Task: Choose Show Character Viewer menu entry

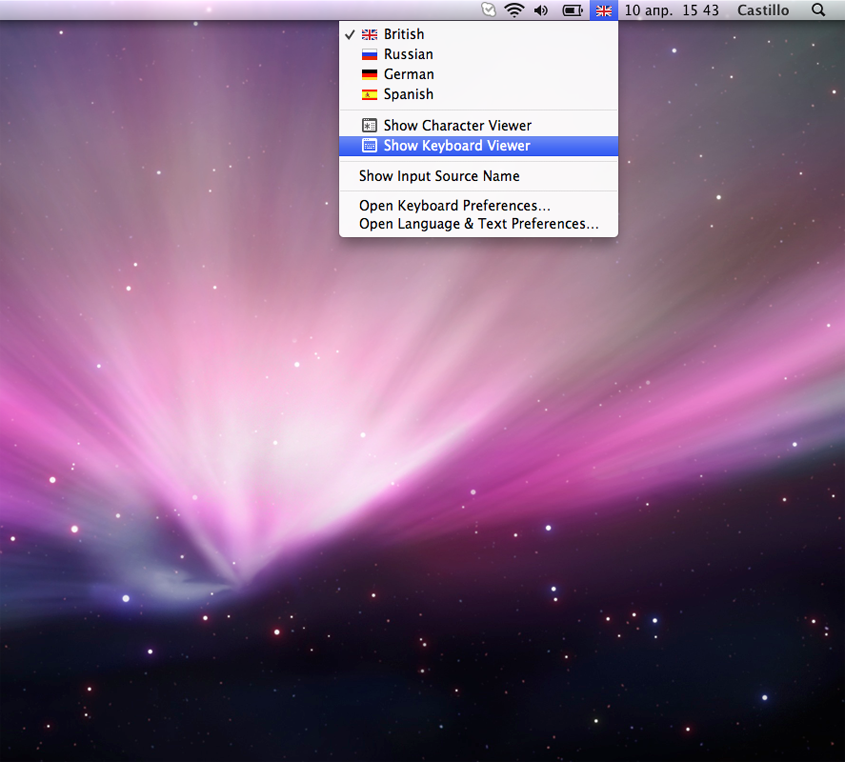Action: pos(457,125)
